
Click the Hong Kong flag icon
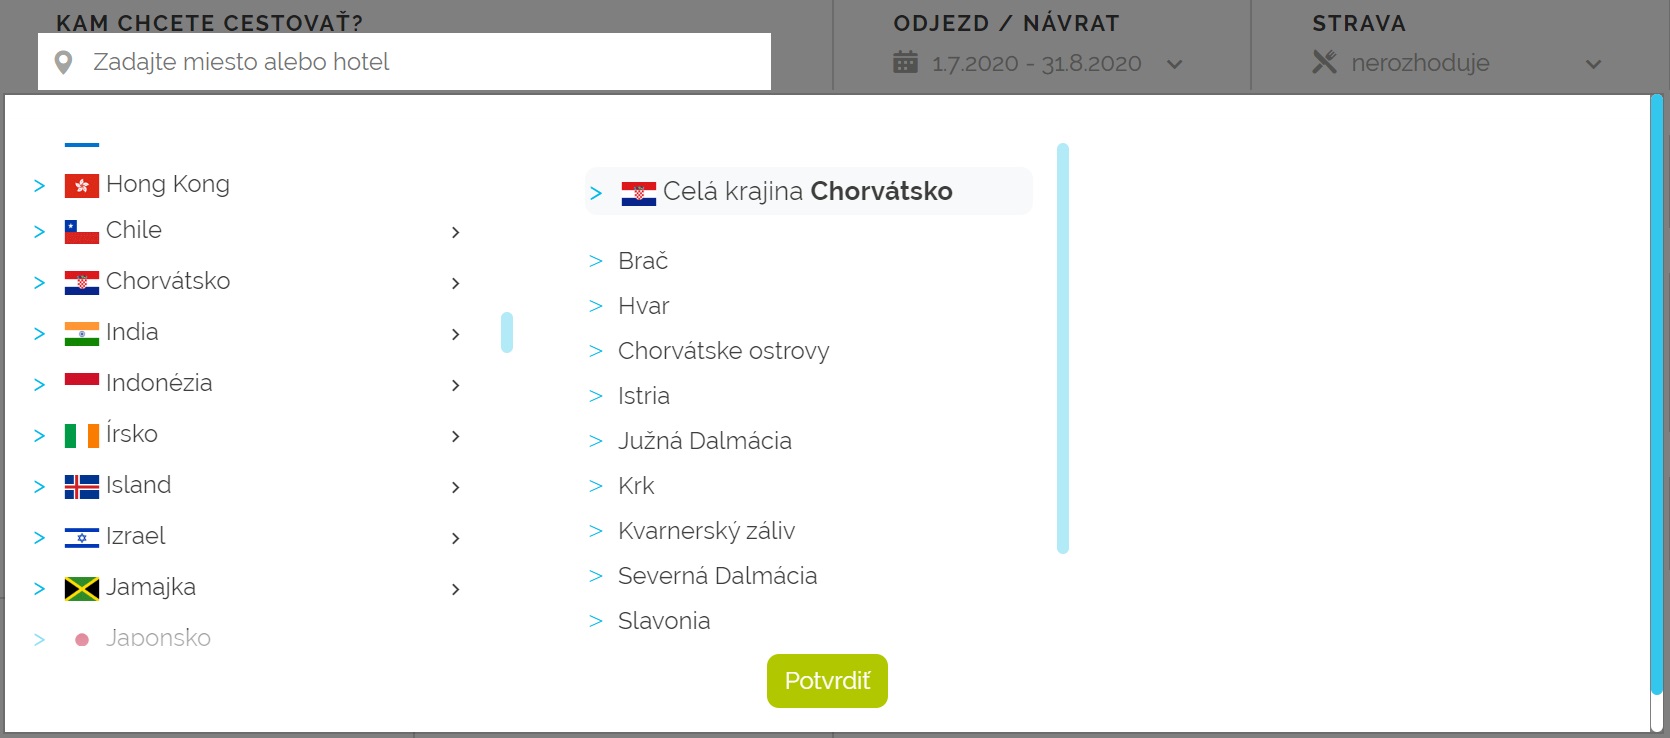click(x=82, y=186)
